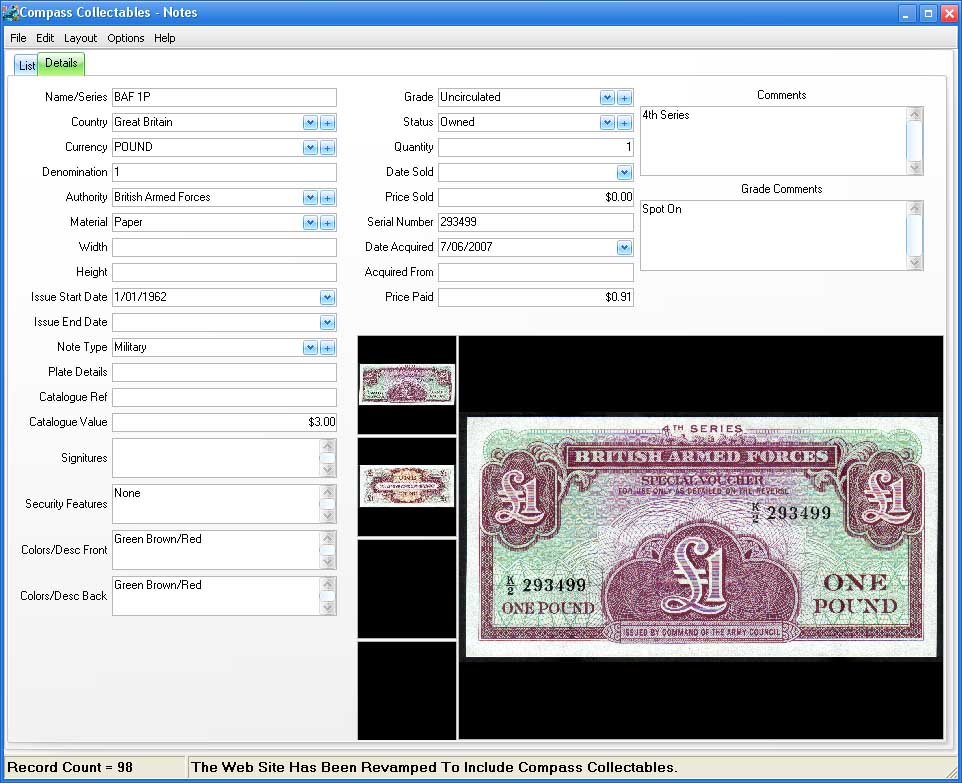The image size is (962, 783).
Task: Select the first banknote thumbnail image
Action: [407, 385]
